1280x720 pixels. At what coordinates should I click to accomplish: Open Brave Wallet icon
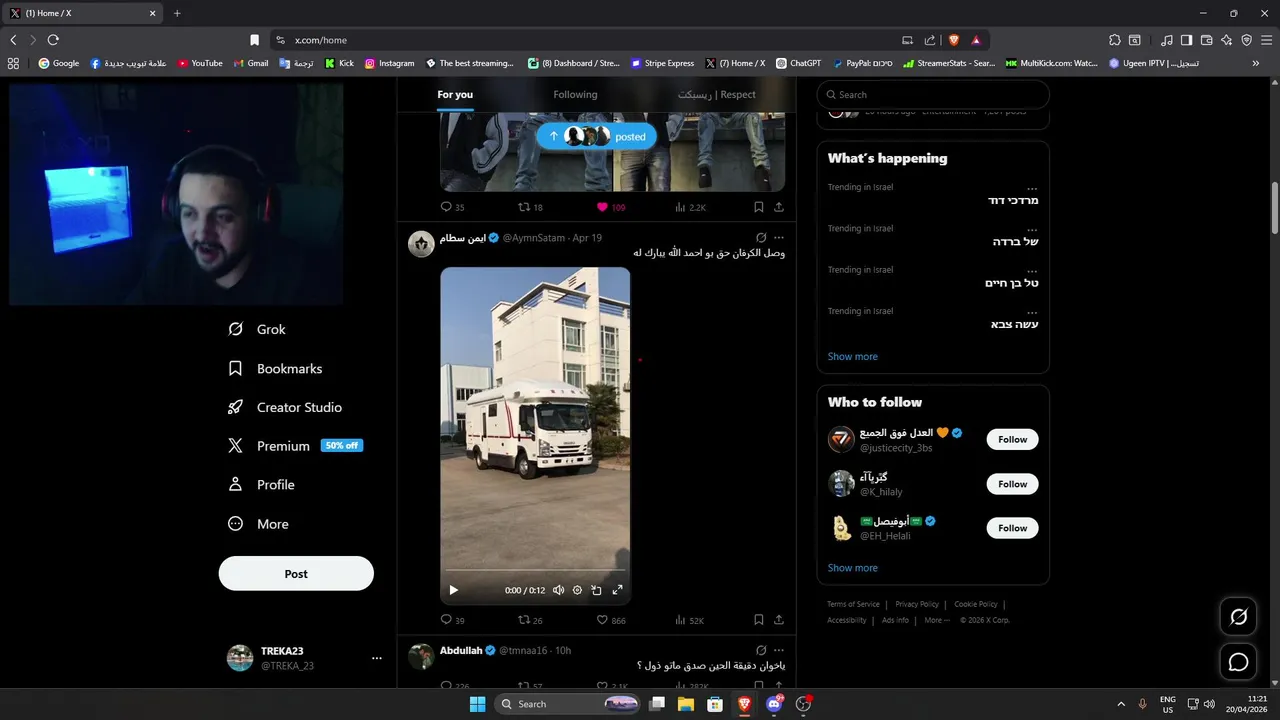click(1206, 40)
